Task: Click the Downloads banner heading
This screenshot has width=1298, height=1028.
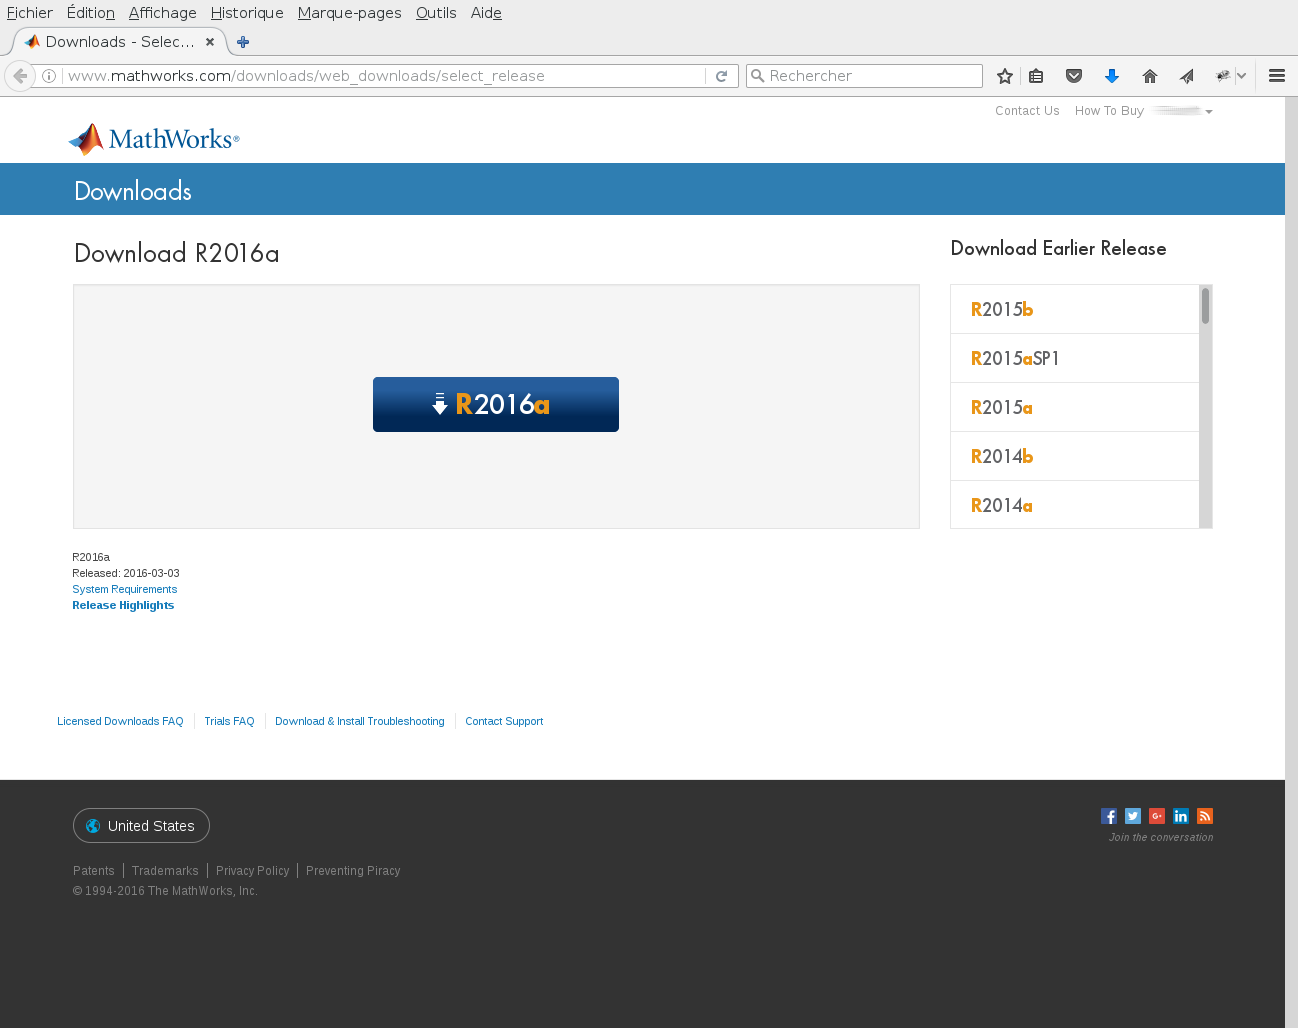Action: coord(133,191)
